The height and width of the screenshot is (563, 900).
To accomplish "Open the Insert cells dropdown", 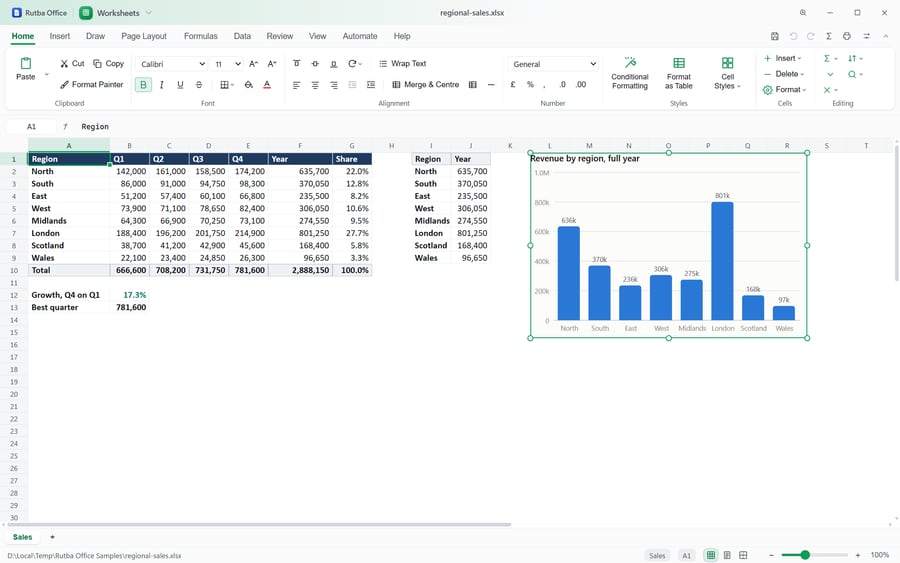I will tap(783, 58).
